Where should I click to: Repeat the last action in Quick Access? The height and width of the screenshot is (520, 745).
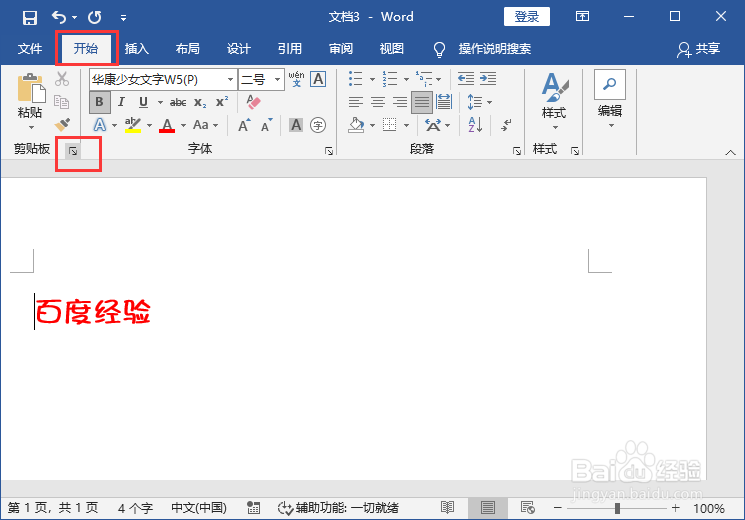95,18
